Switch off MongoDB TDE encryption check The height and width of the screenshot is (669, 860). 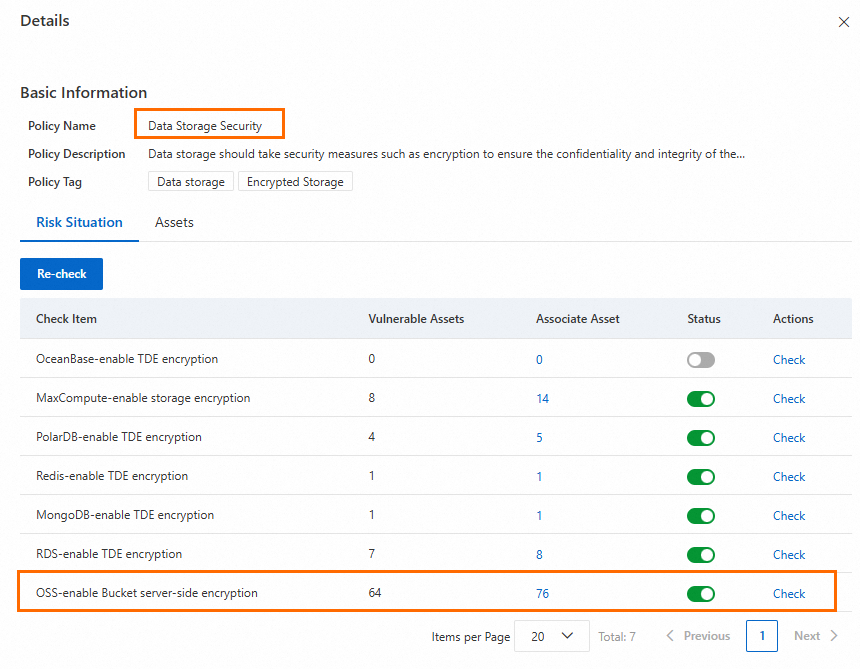point(701,516)
